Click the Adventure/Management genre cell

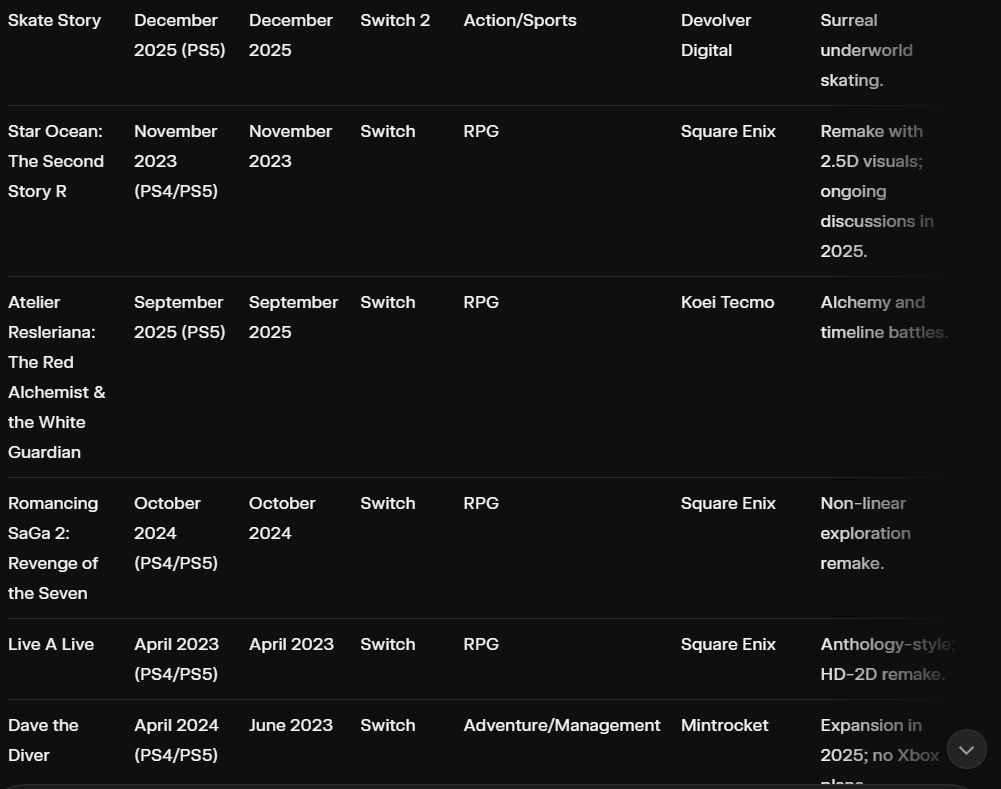coord(562,725)
